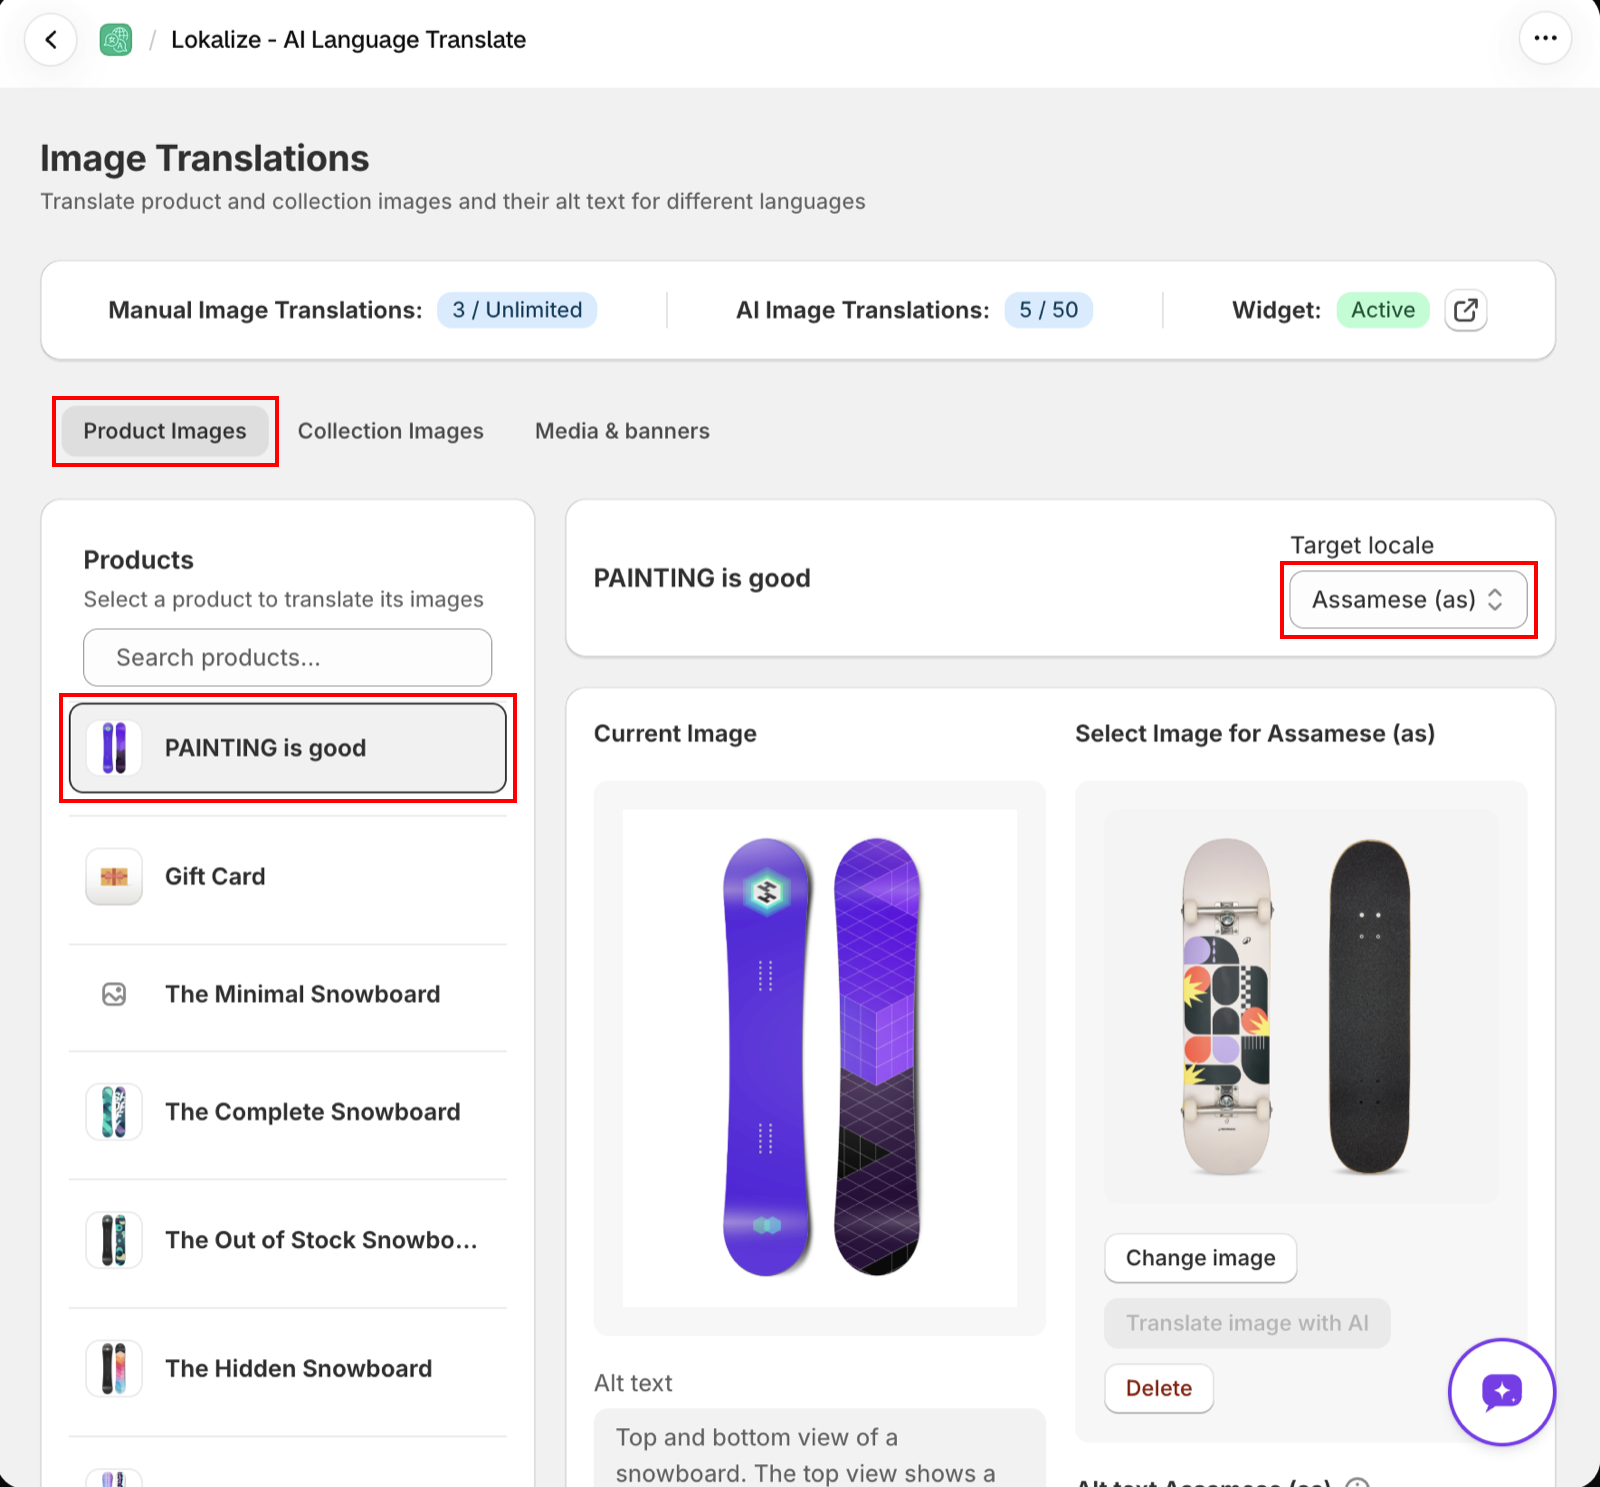Select The Minimal Snowboard product
This screenshot has width=1600, height=1487.
point(288,994)
